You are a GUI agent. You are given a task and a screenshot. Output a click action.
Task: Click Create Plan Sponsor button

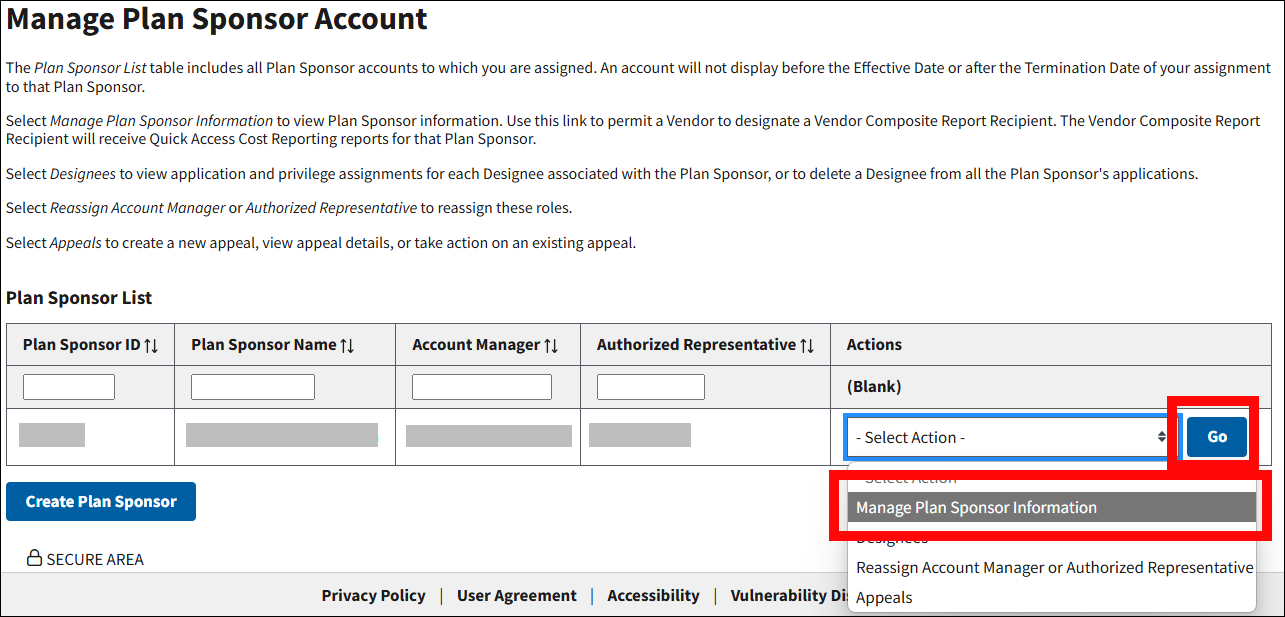pos(101,502)
